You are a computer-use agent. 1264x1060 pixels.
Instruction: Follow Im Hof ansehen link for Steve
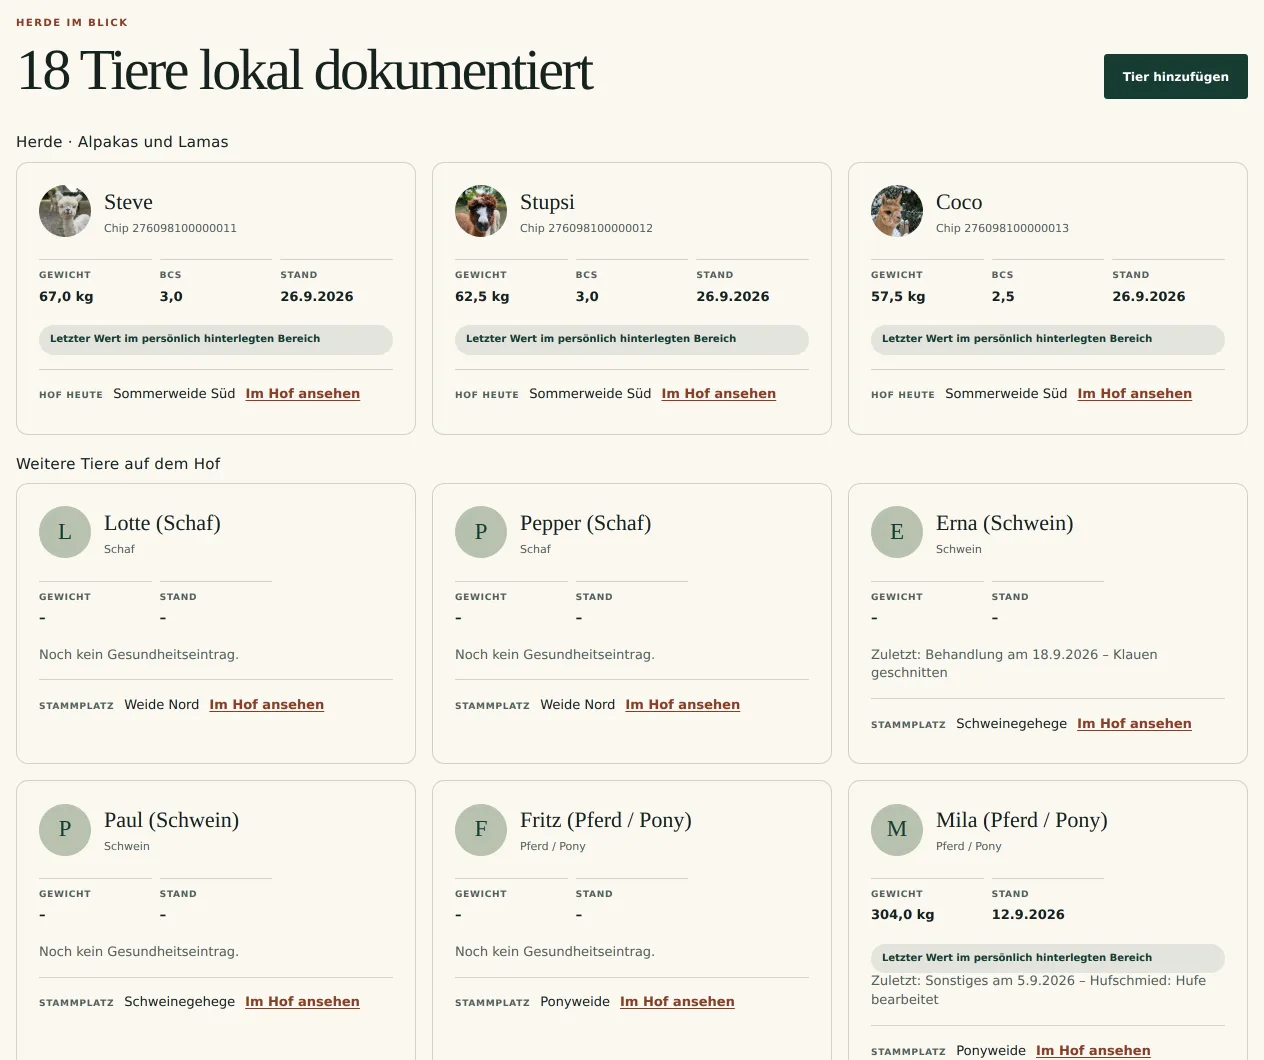coord(303,394)
